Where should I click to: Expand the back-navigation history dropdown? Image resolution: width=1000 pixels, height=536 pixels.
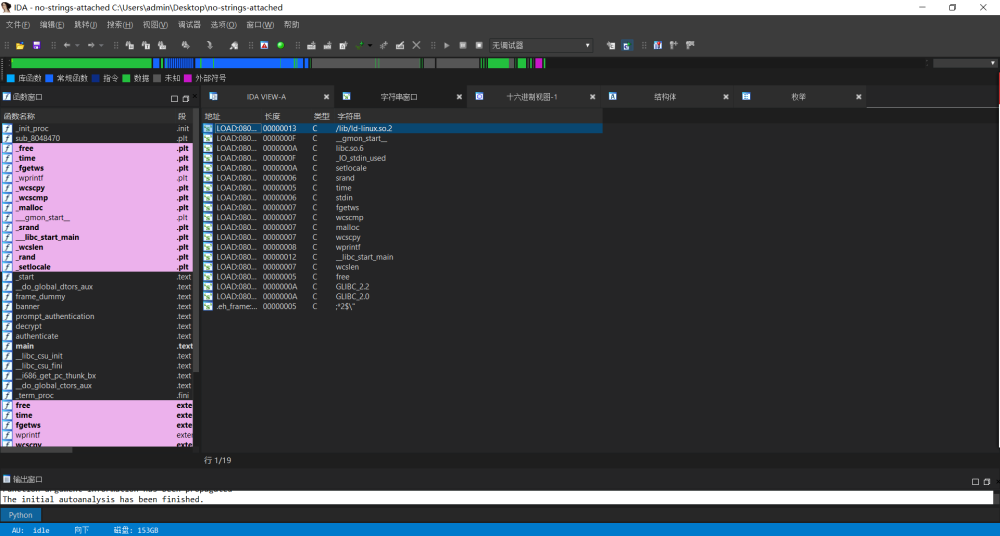(x=77, y=45)
